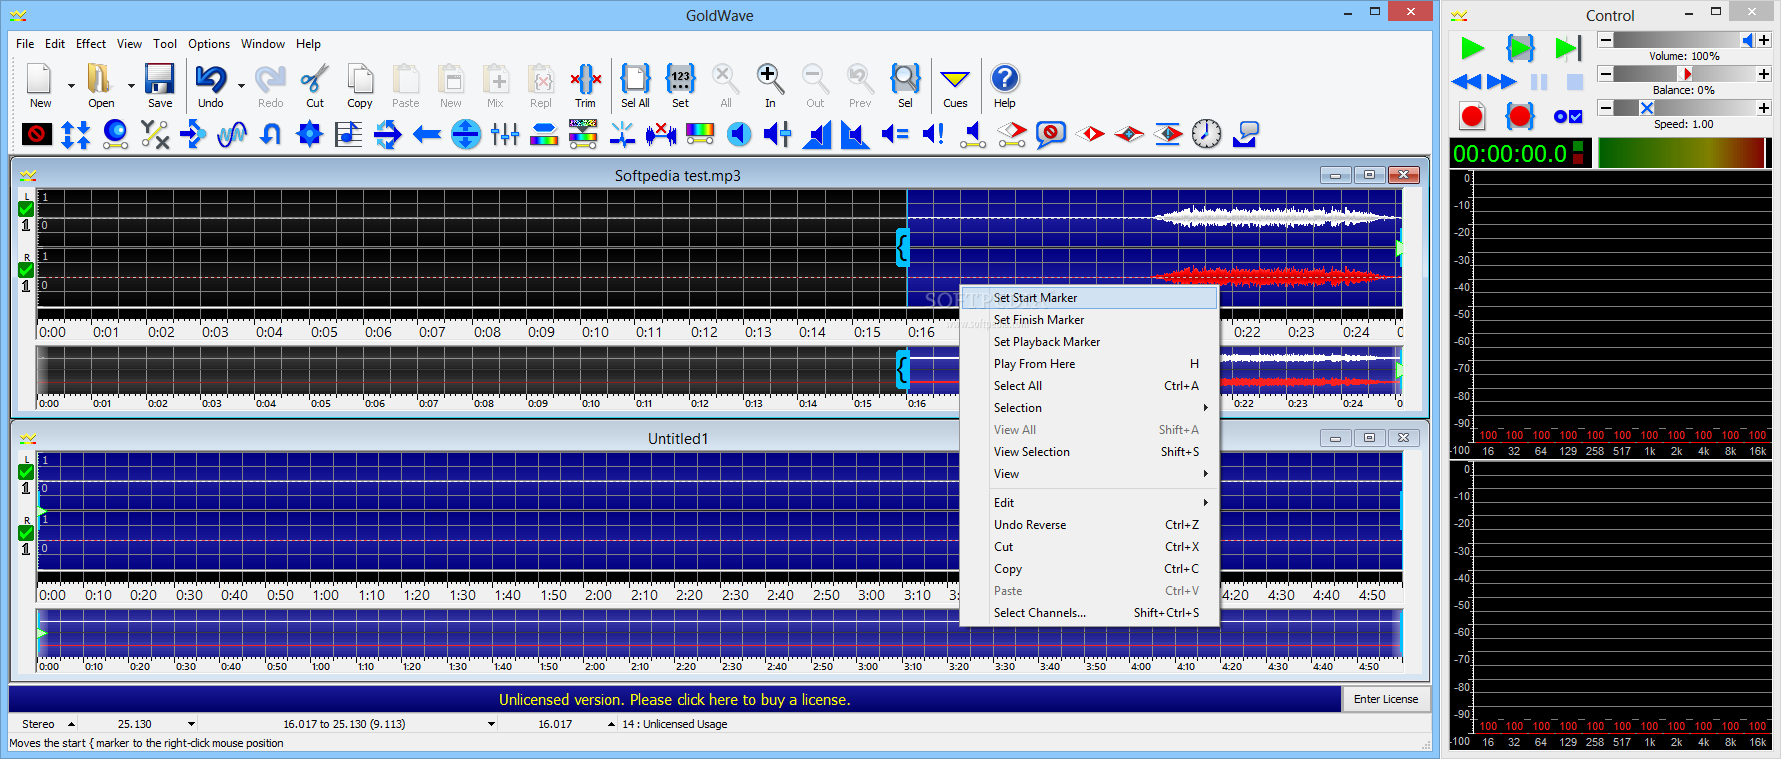
Task: Click the unlicensed version buy license banner
Action: click(x=674, y=700)
